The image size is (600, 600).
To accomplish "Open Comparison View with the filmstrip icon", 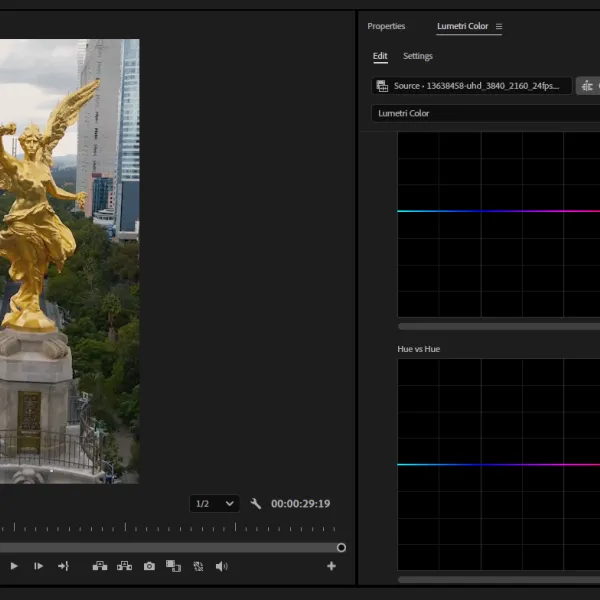I will click(173, 566).
